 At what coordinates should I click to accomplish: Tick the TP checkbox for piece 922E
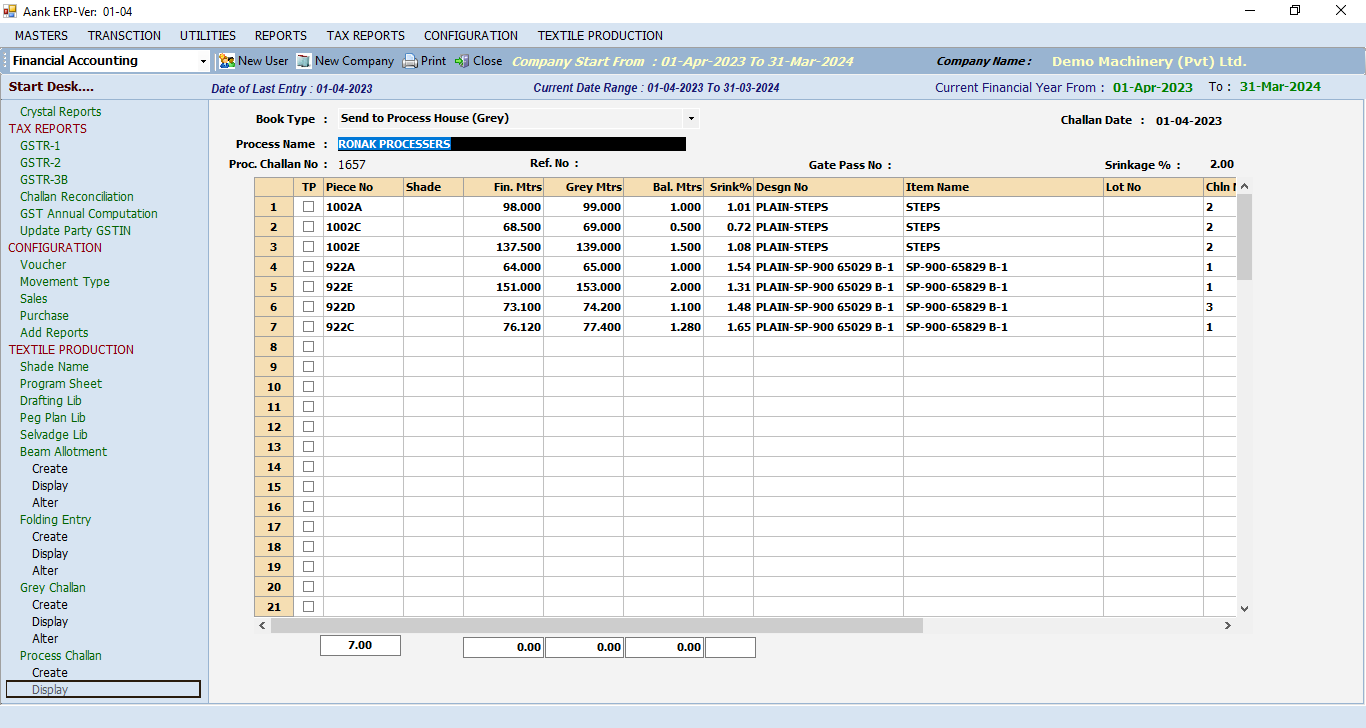[x=308, y=287]
